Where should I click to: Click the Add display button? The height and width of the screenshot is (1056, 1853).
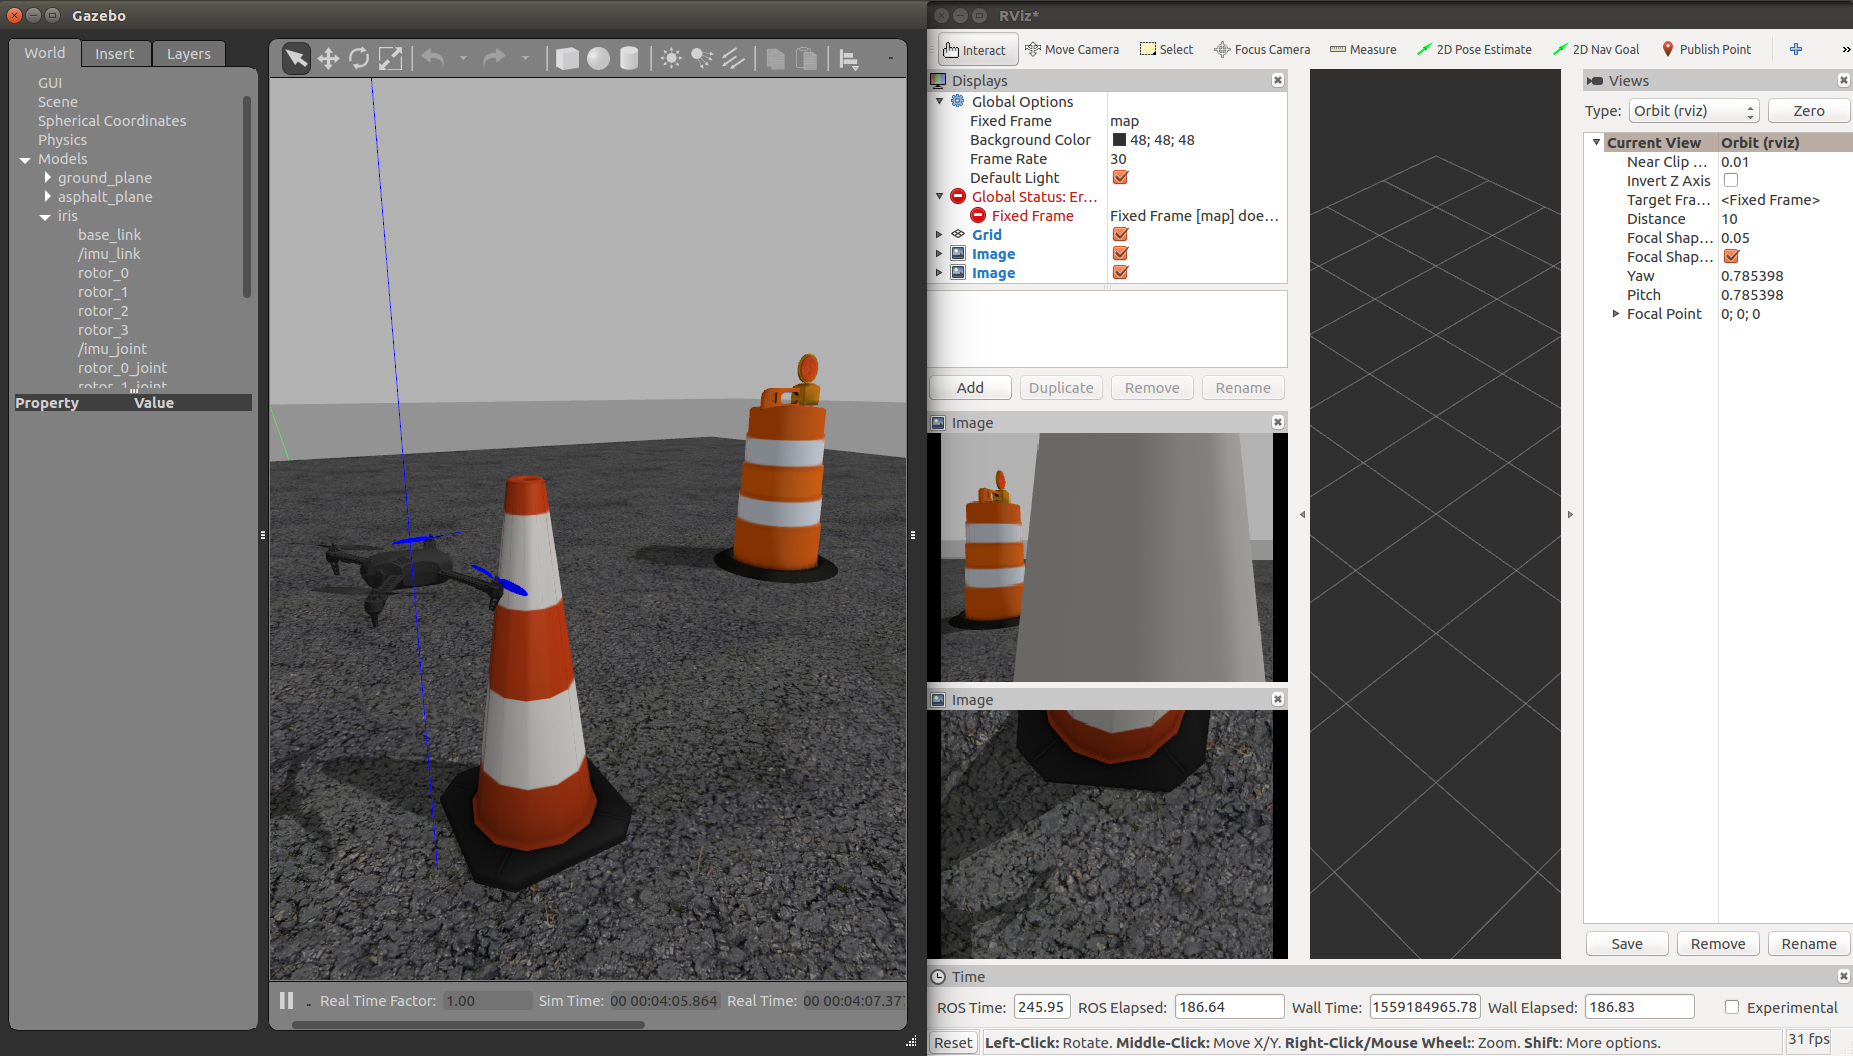click(x=970, y=388)
